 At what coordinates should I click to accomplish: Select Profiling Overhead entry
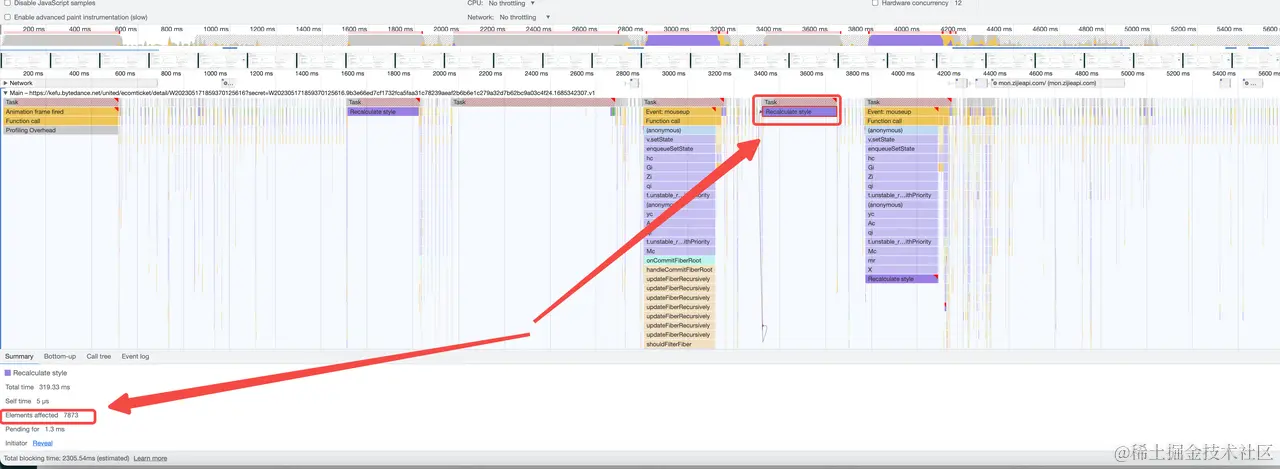click(x=60, y=130)
